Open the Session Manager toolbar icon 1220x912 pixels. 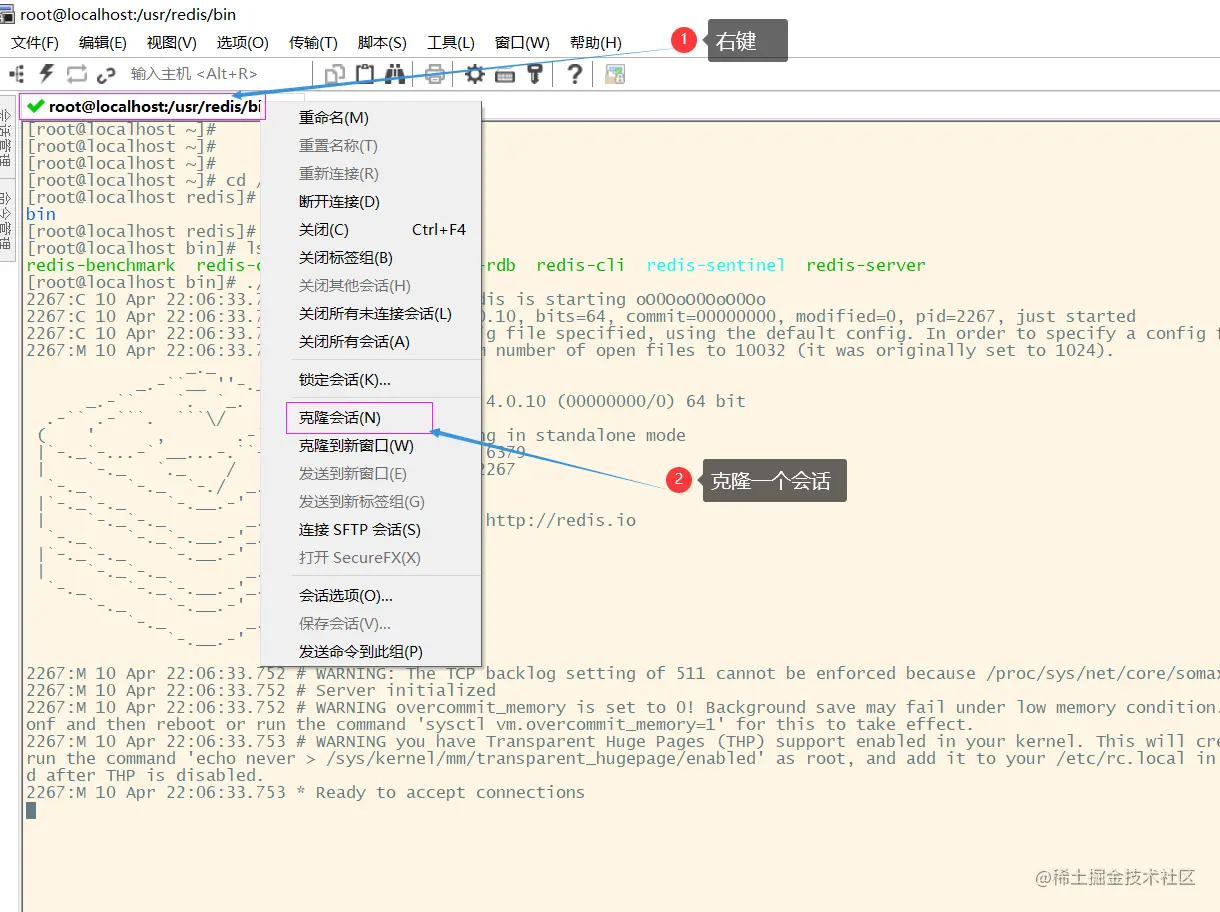[x=17, y=73]
